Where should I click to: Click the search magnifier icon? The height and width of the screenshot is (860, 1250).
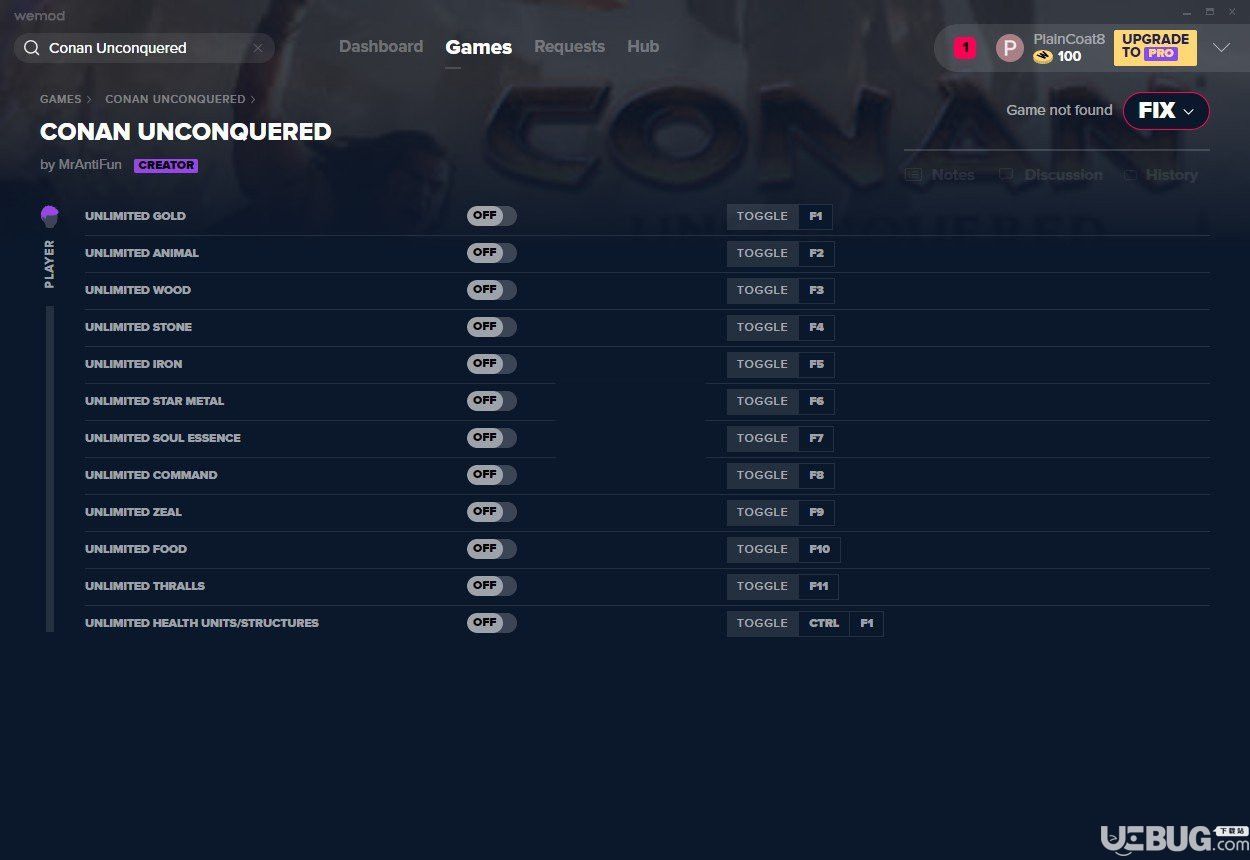31,48
